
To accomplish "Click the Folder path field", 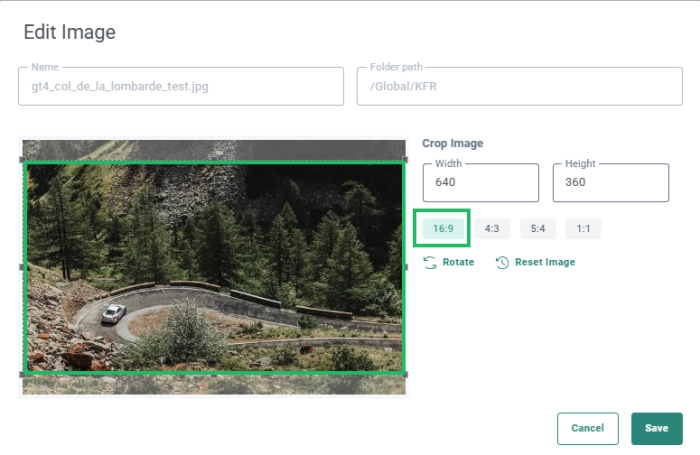I will (x=519, y=86).
